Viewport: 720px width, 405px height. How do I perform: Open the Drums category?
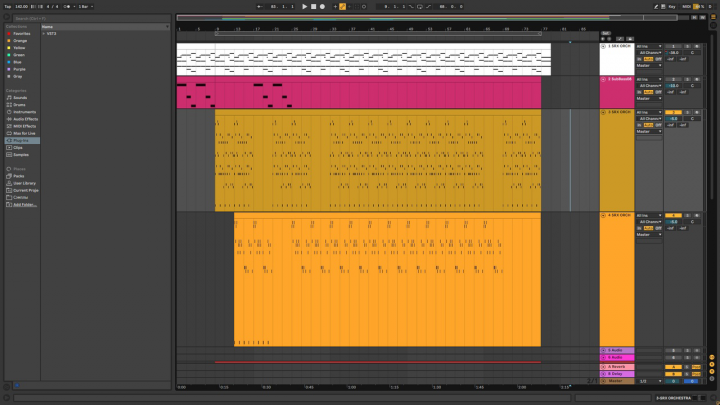click(x=19, y=105)
